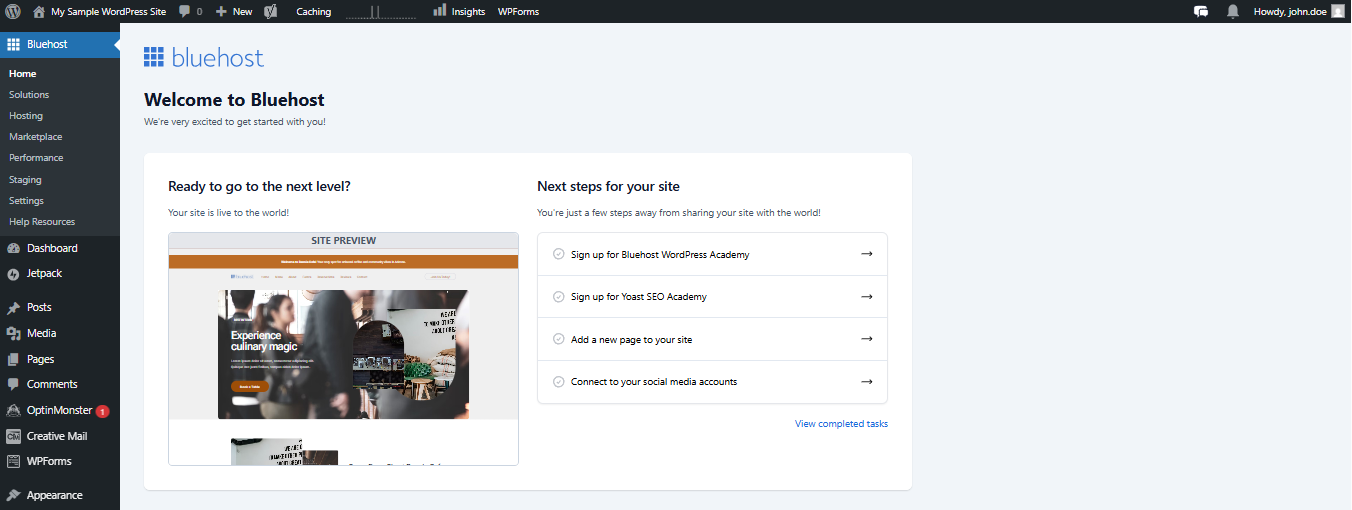Click the Insights label in admin bar
The image size is (1352, 510).
click(468, 12)
